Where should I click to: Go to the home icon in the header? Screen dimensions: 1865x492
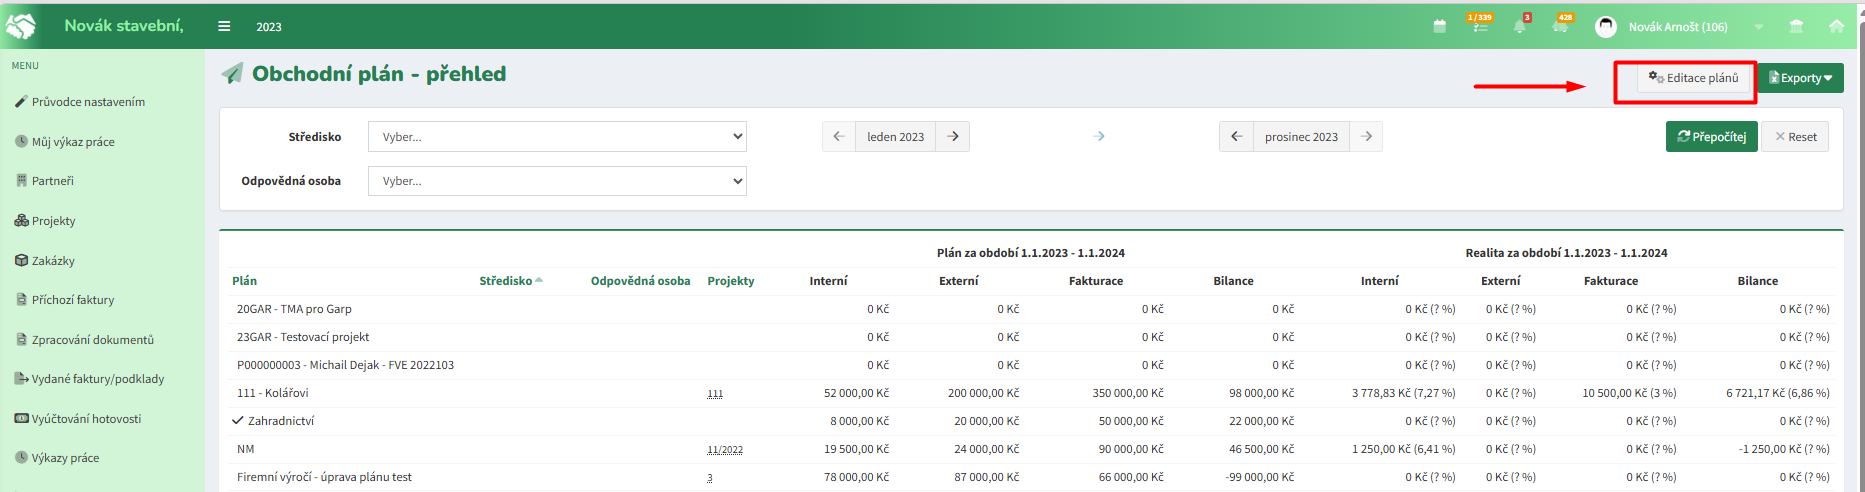tap(1836, 27)
